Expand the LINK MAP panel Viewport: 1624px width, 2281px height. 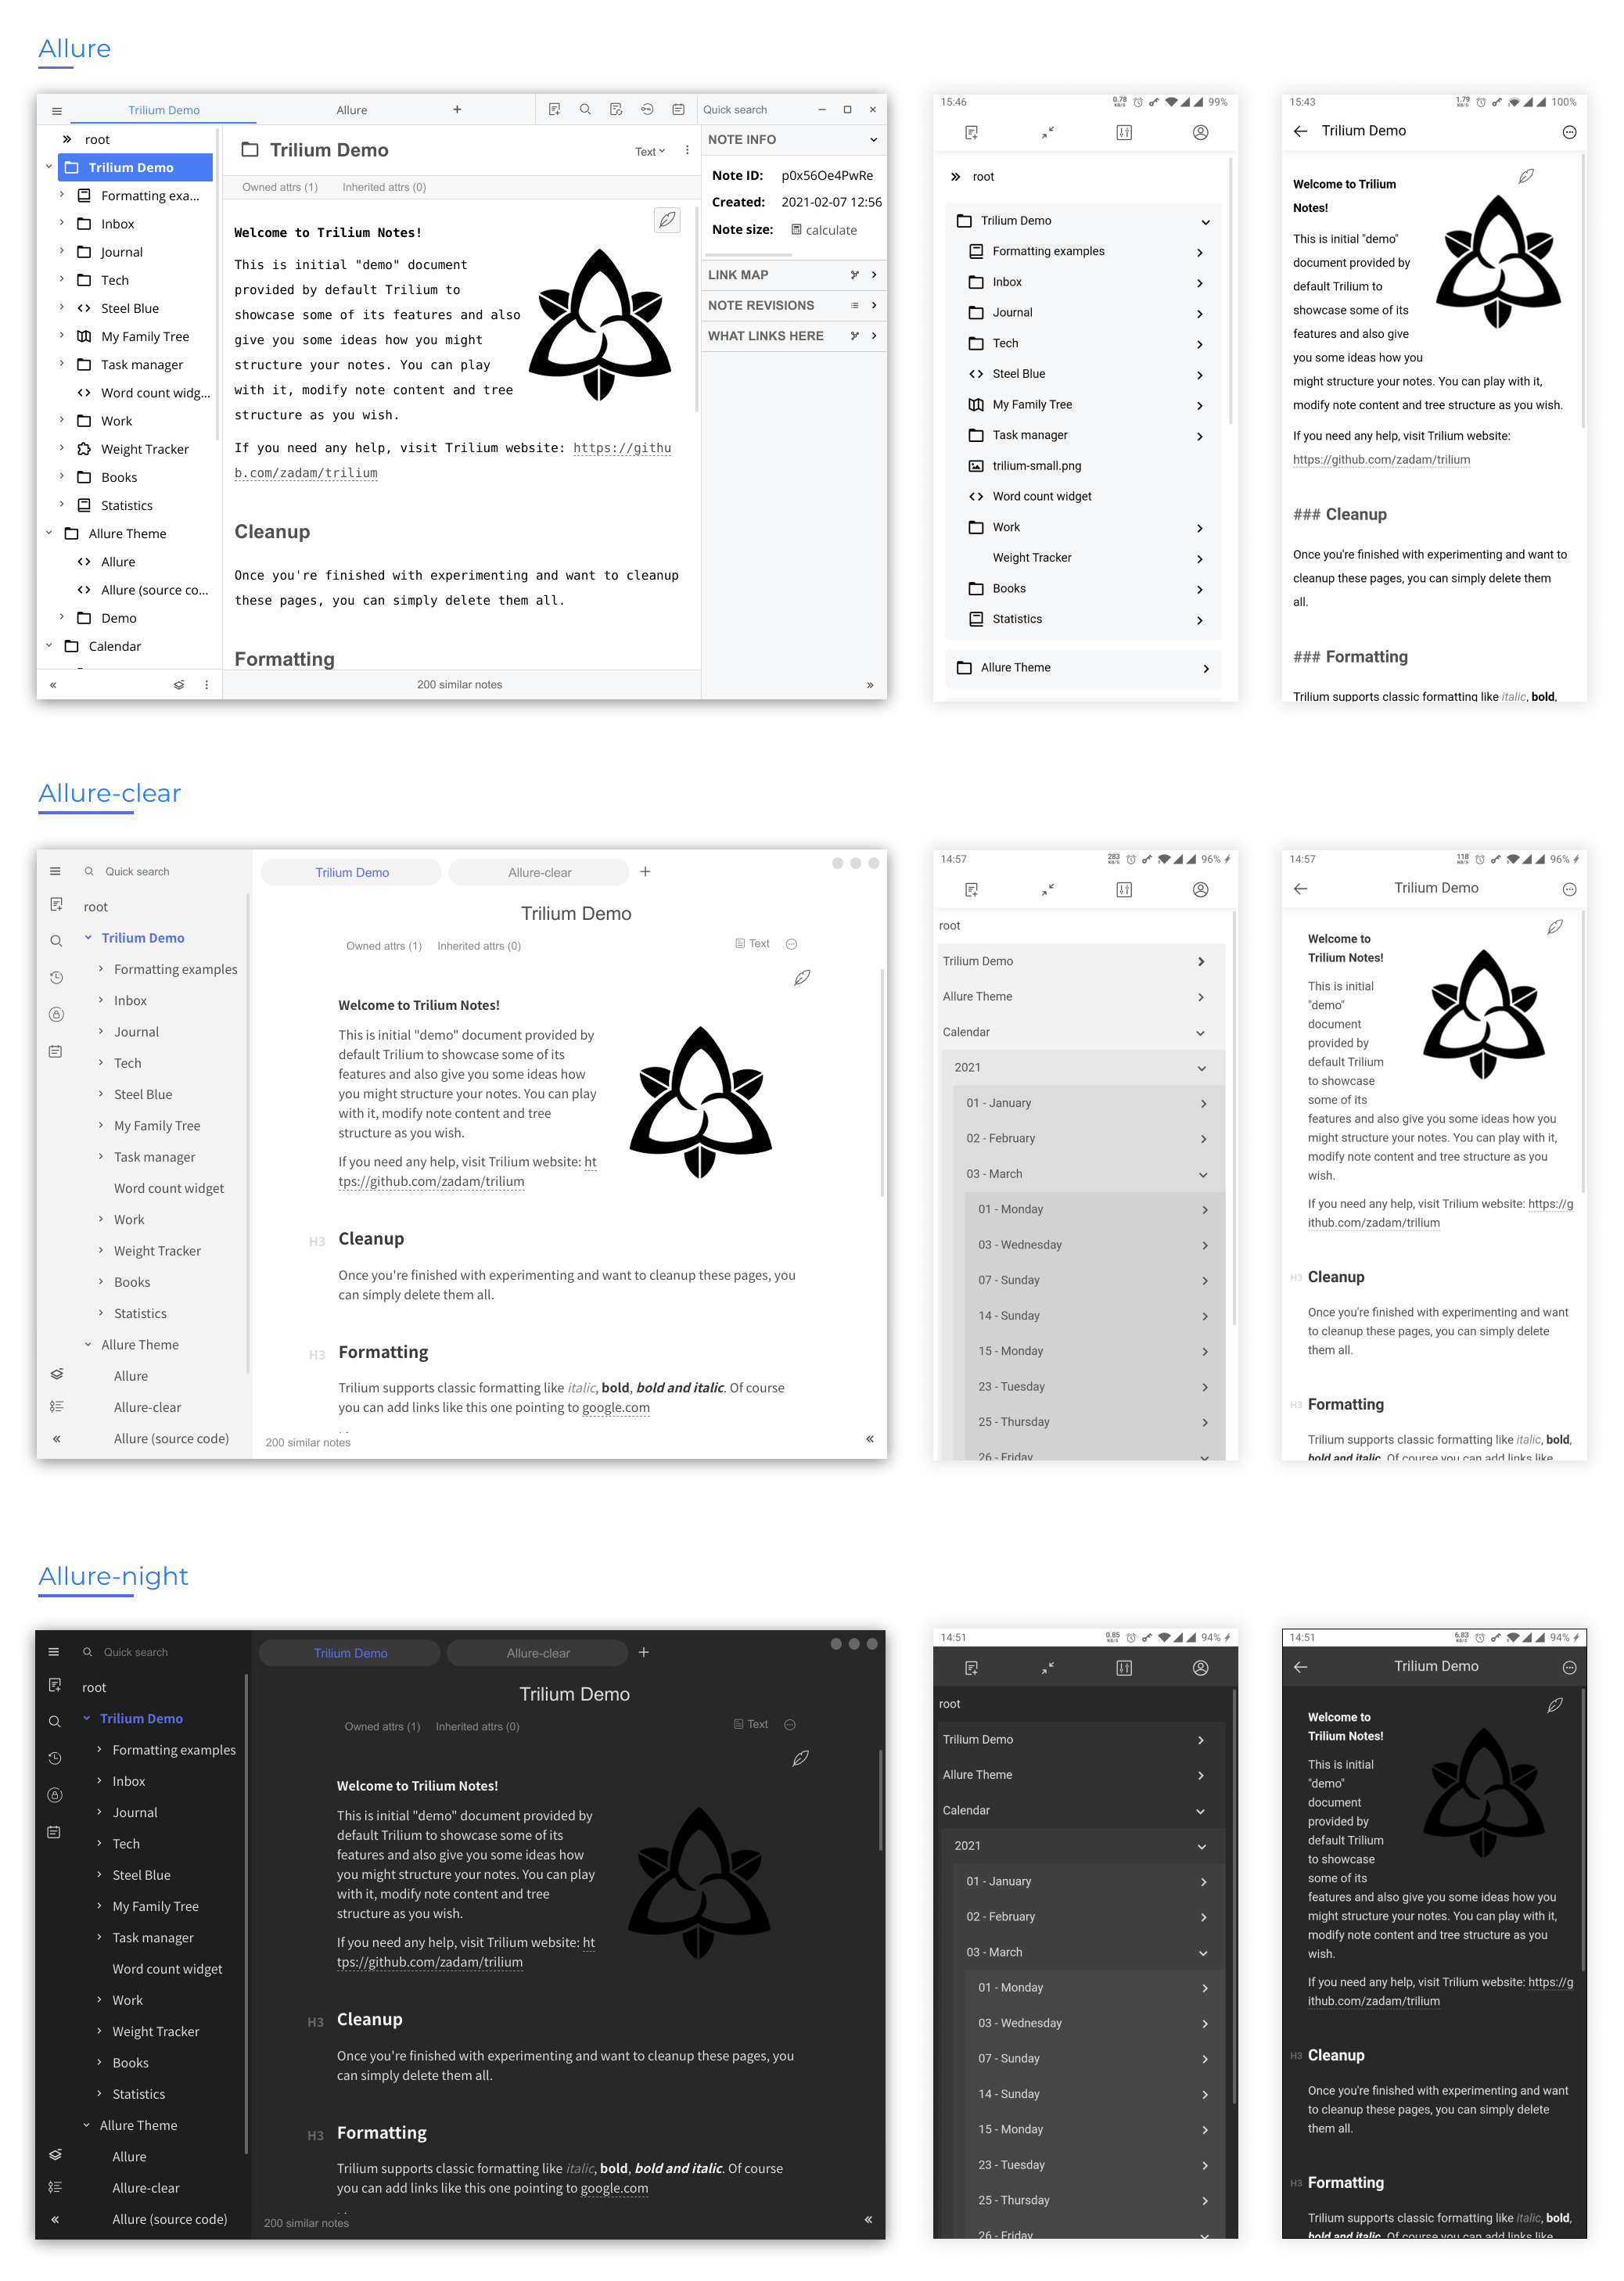873,275
